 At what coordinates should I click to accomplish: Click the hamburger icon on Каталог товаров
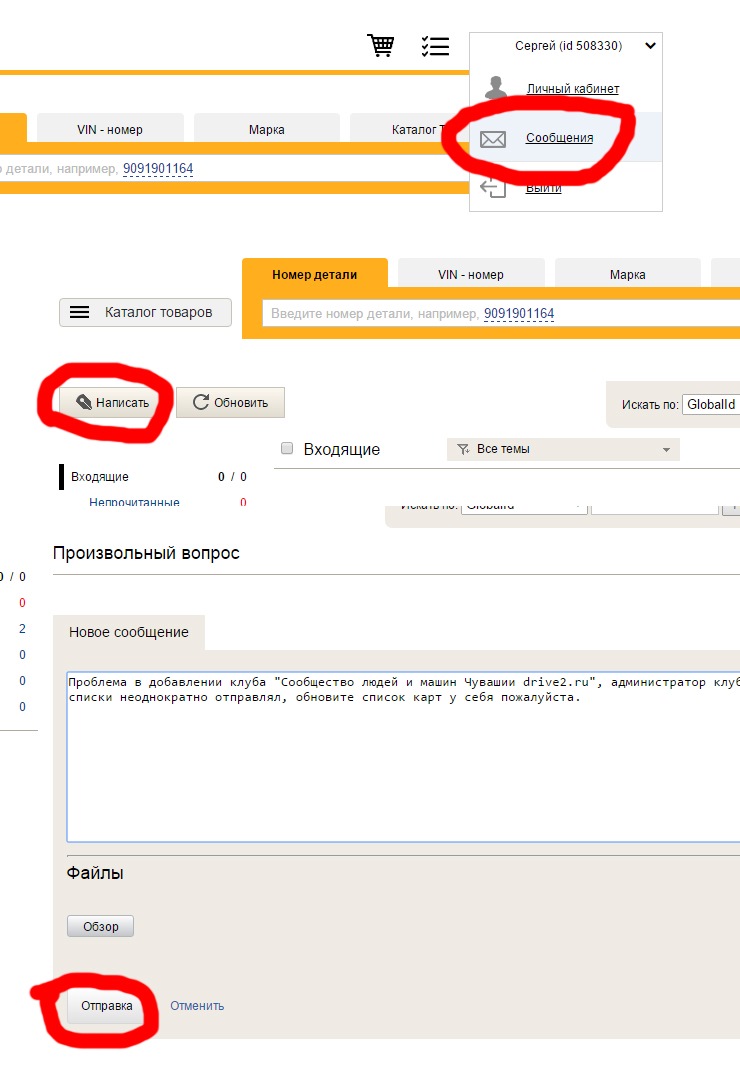pos(80,312)
